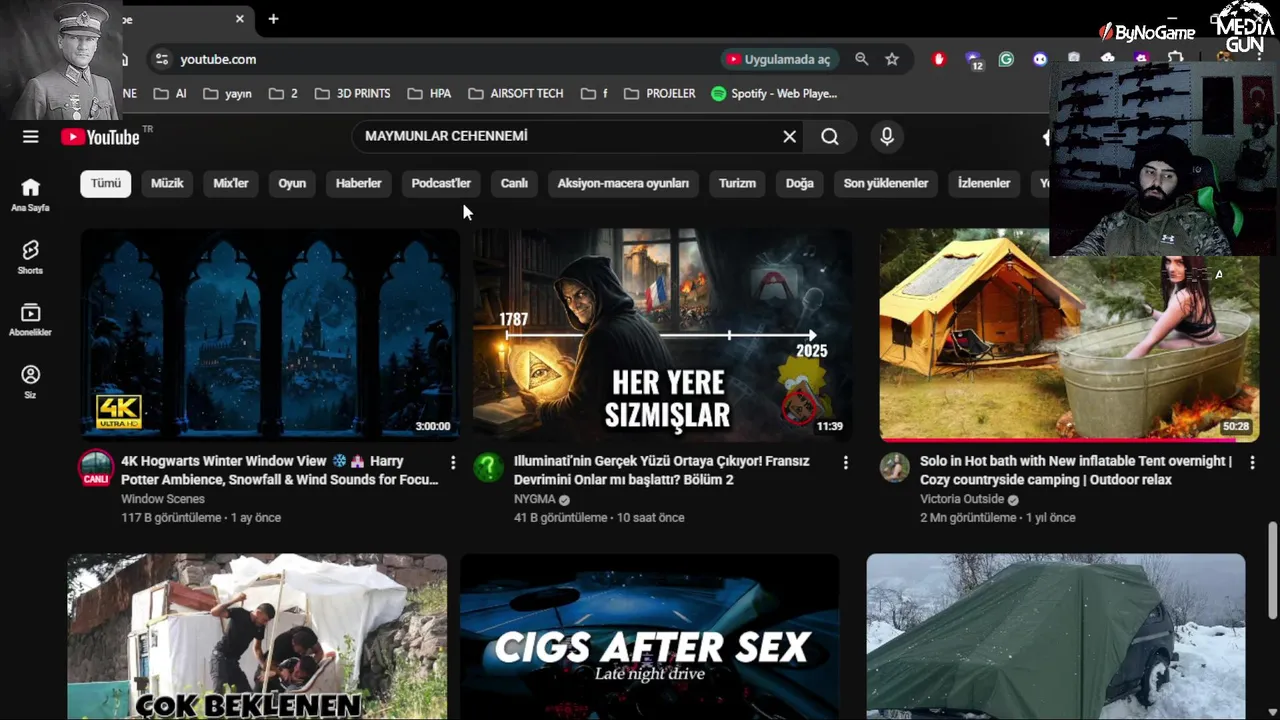Play the CIGS AFTER SEX thumbnail
This screenshot has height=720, width=1280.
coord(650,637)
